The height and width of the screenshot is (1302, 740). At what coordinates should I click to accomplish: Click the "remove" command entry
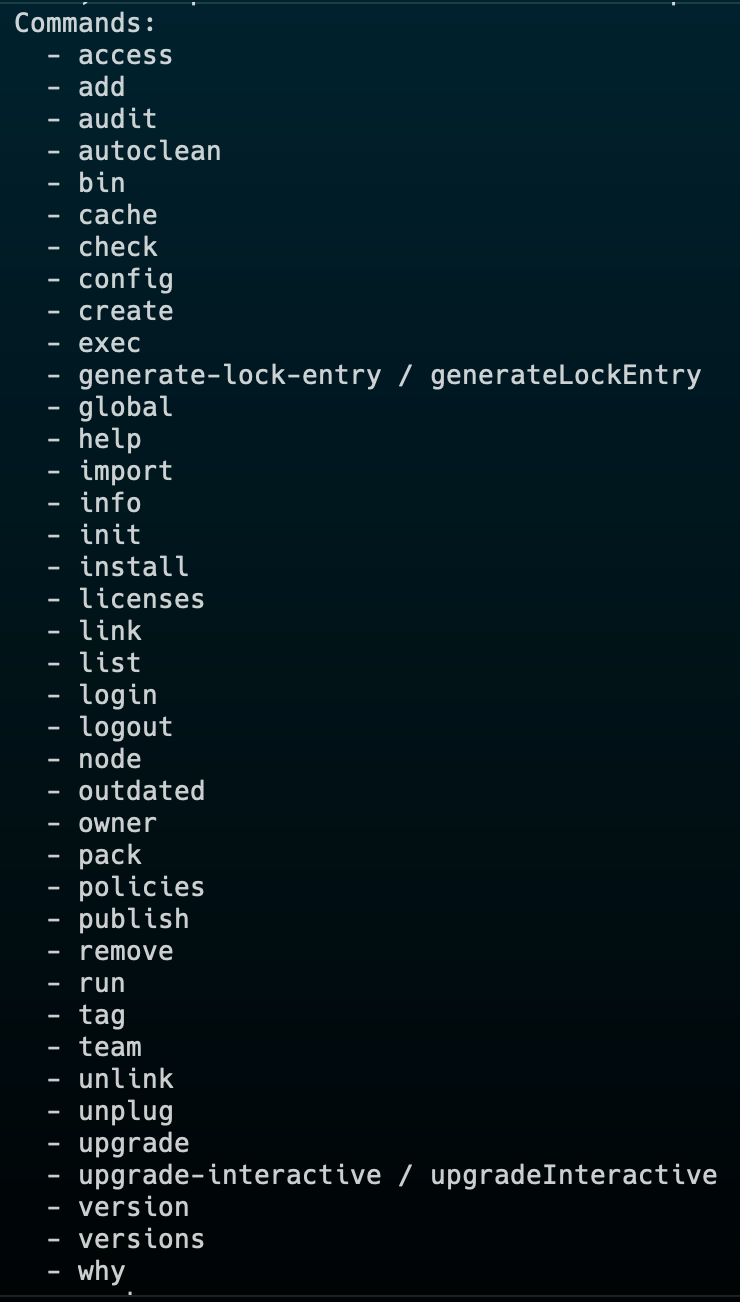(x=125, y=951)
